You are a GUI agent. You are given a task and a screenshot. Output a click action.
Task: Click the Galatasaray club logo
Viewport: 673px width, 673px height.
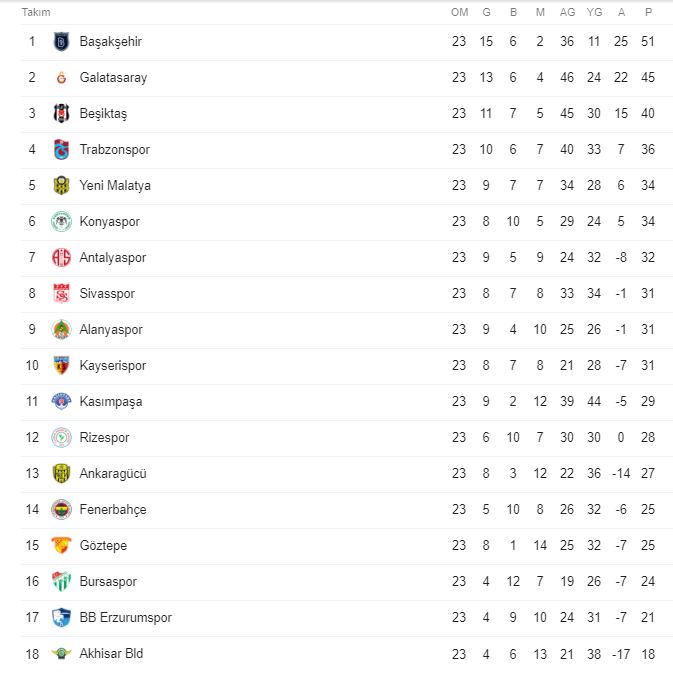pyautogui.click(x=61, y=78)
